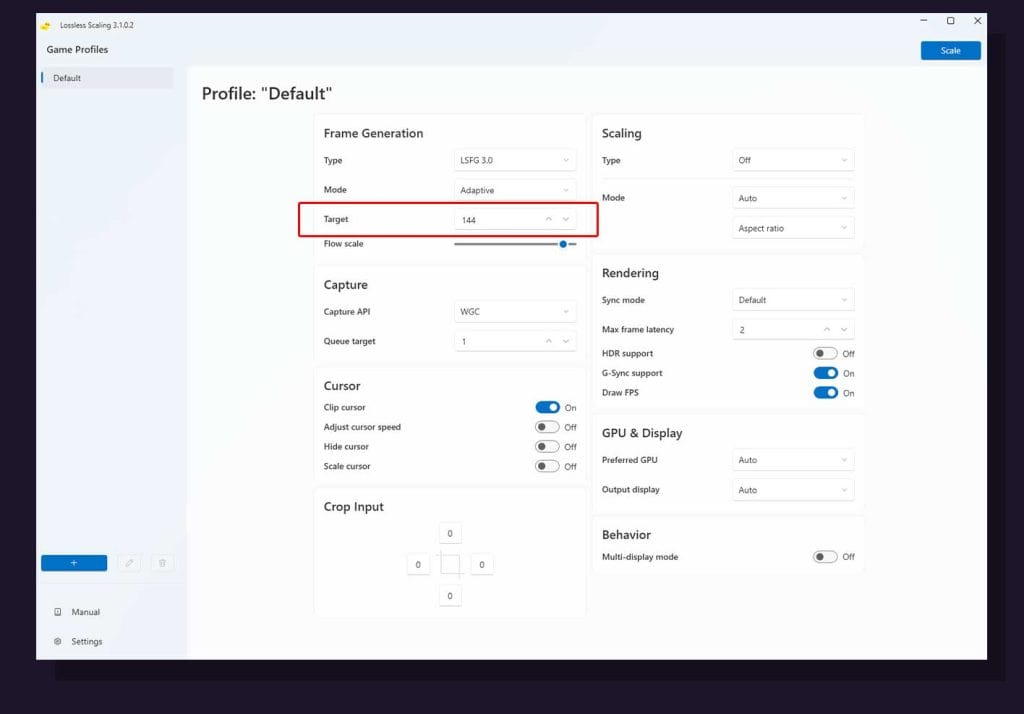Viewport: 1024px width, 714px height.
Task: Enable Adjust cursor speed switch
Action: [x=547, y=427]
